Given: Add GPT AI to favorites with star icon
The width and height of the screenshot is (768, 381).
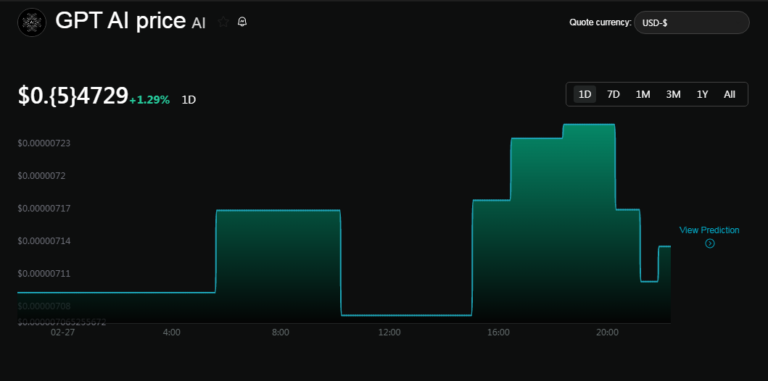Looking at the screenshot, I should (223, 22).
